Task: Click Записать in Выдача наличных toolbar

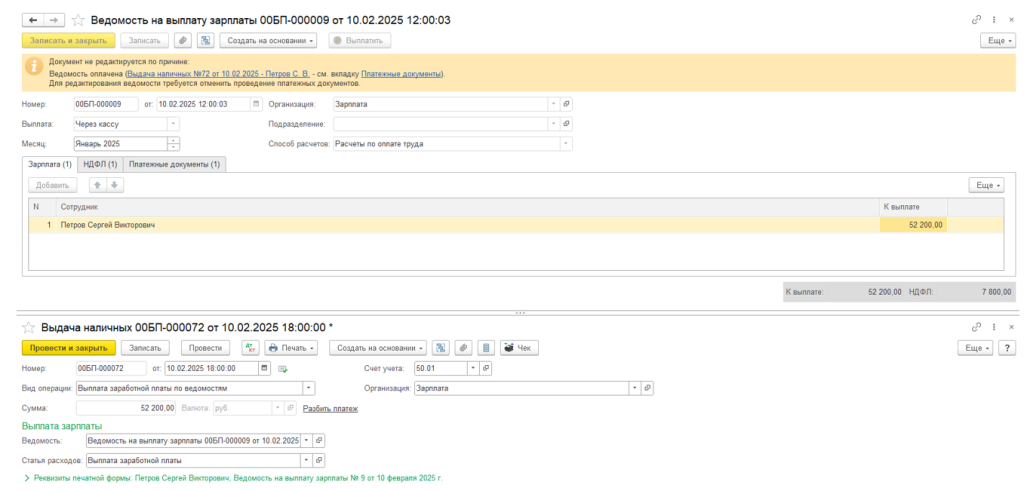Action: tap(145, 348)
